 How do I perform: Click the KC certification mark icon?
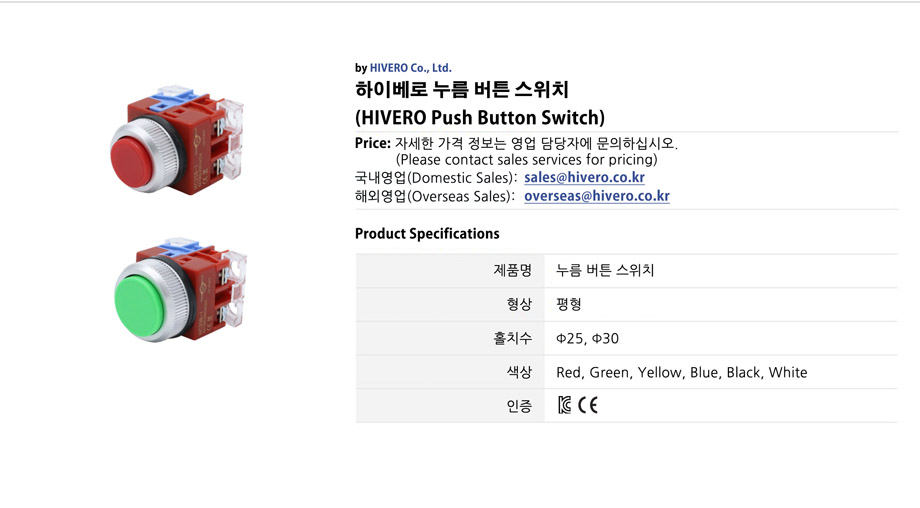click(x=564, y=405)
